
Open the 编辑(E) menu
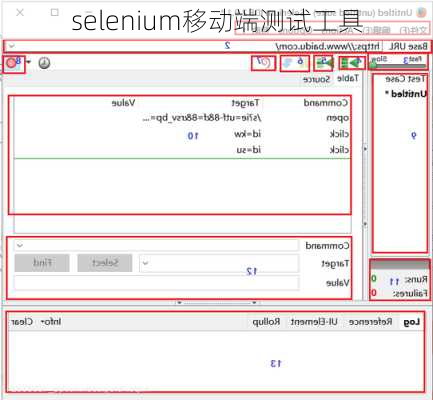click(376, 30)
